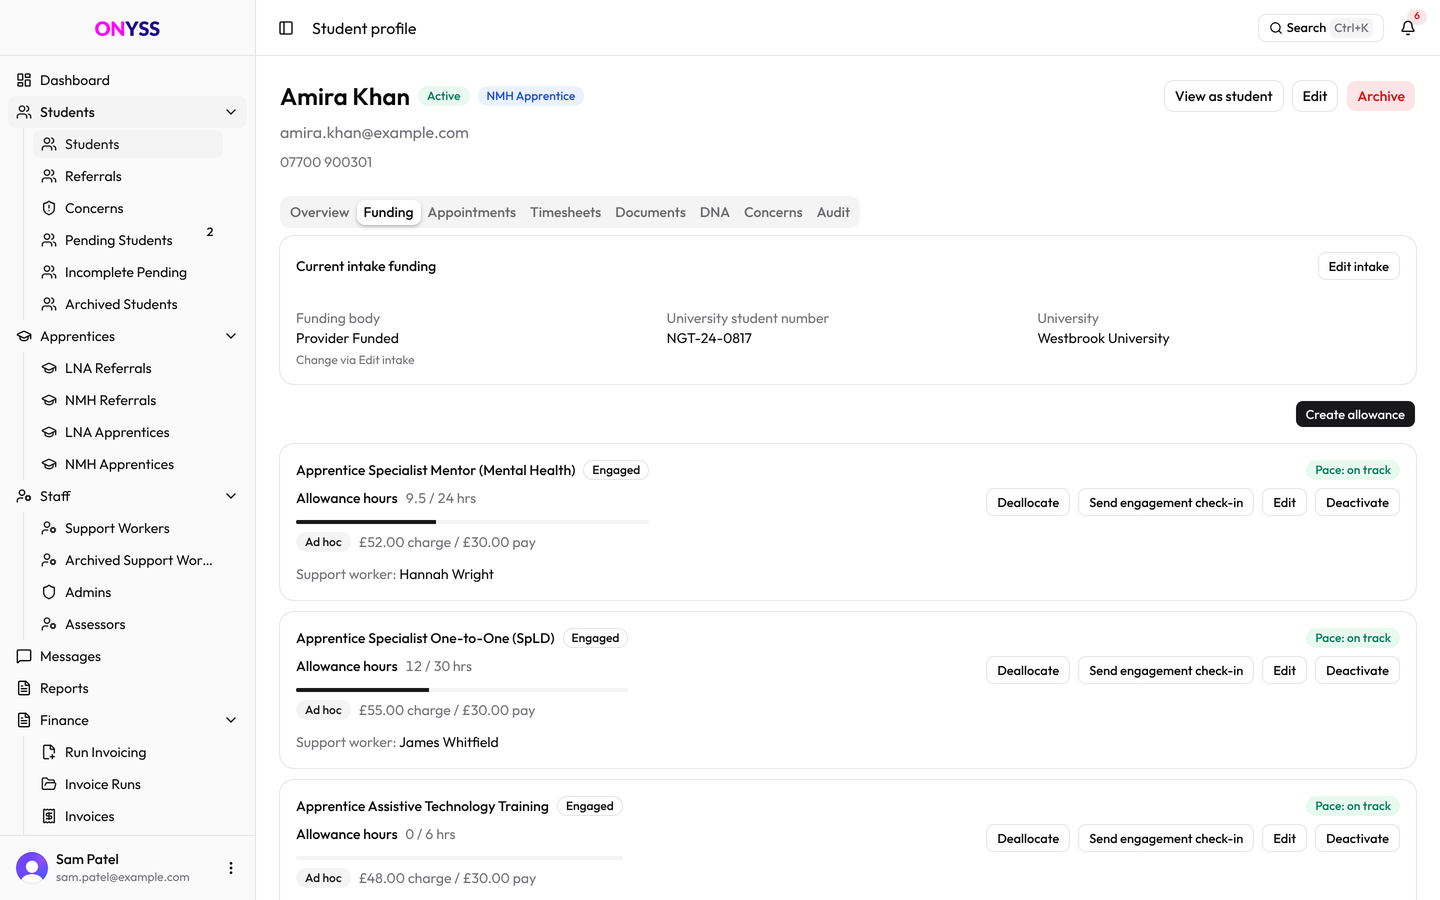Click the SpLD allowance hours progress bar

click(462, 690)
